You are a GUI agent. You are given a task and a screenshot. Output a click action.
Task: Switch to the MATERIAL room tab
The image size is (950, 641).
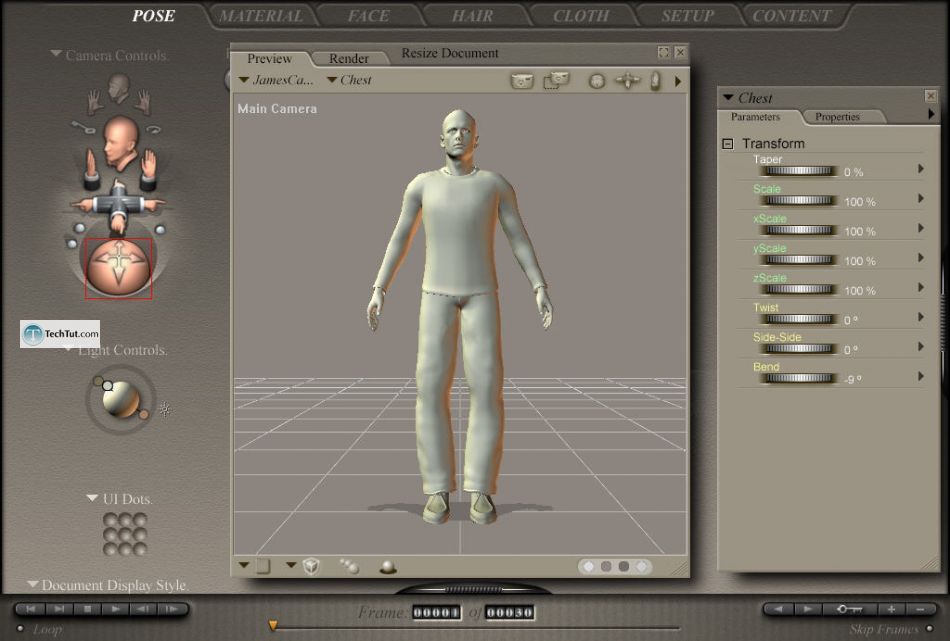(x=260, y=16)
